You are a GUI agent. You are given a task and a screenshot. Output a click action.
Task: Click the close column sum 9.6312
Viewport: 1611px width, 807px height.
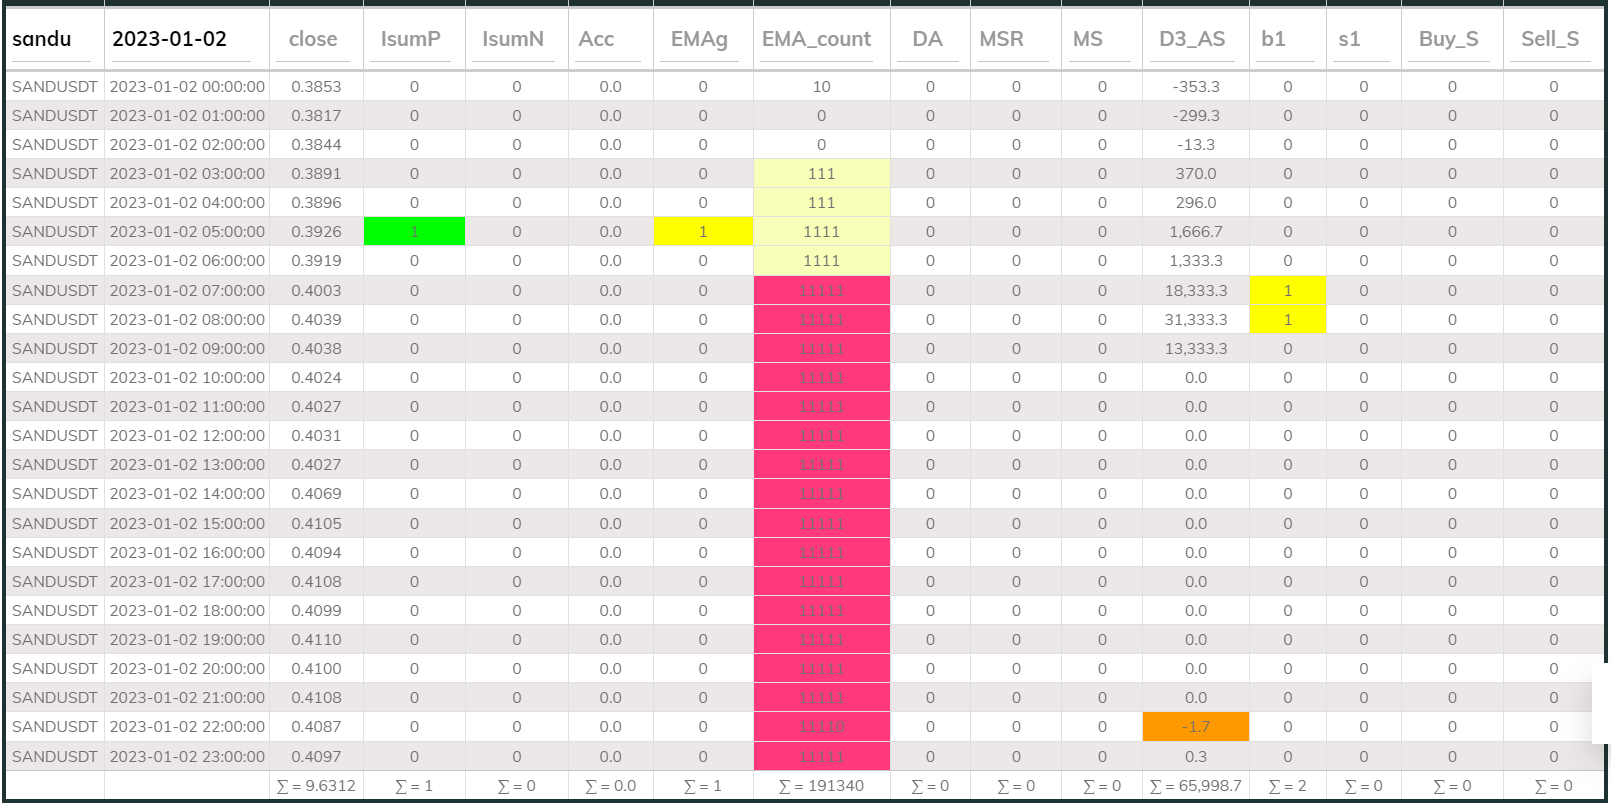click(316, 786)
